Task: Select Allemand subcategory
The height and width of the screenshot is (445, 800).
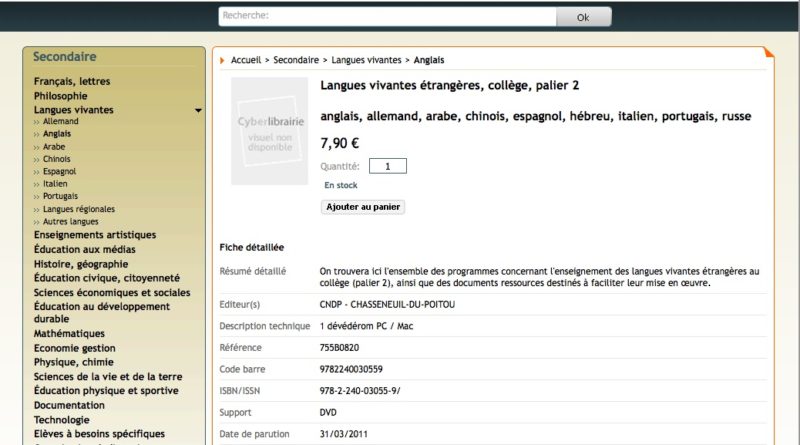Action: [x=60, y=121]
